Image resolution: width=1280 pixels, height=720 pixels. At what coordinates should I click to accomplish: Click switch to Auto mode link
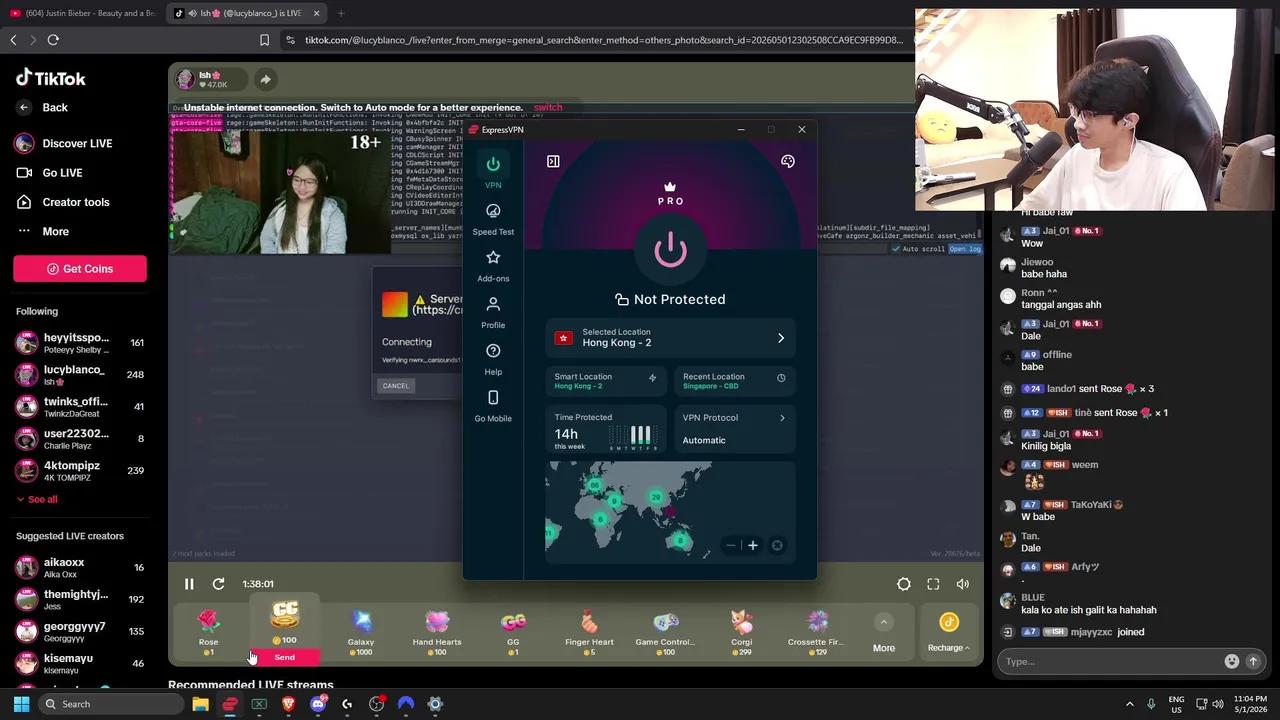548,107
